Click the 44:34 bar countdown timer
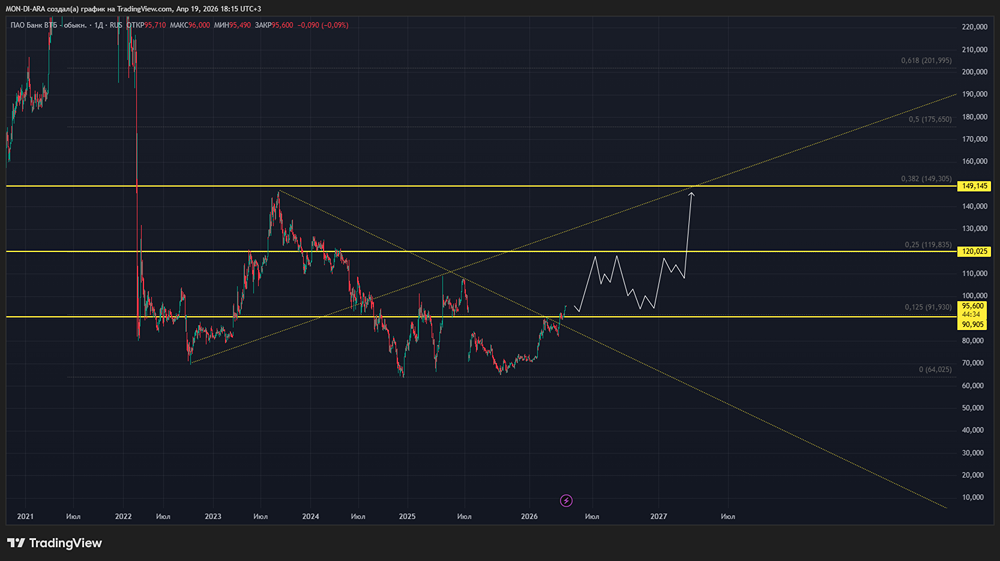Image resolution: width=1000 pixels, height=561 pixels. tap(971, 315)
